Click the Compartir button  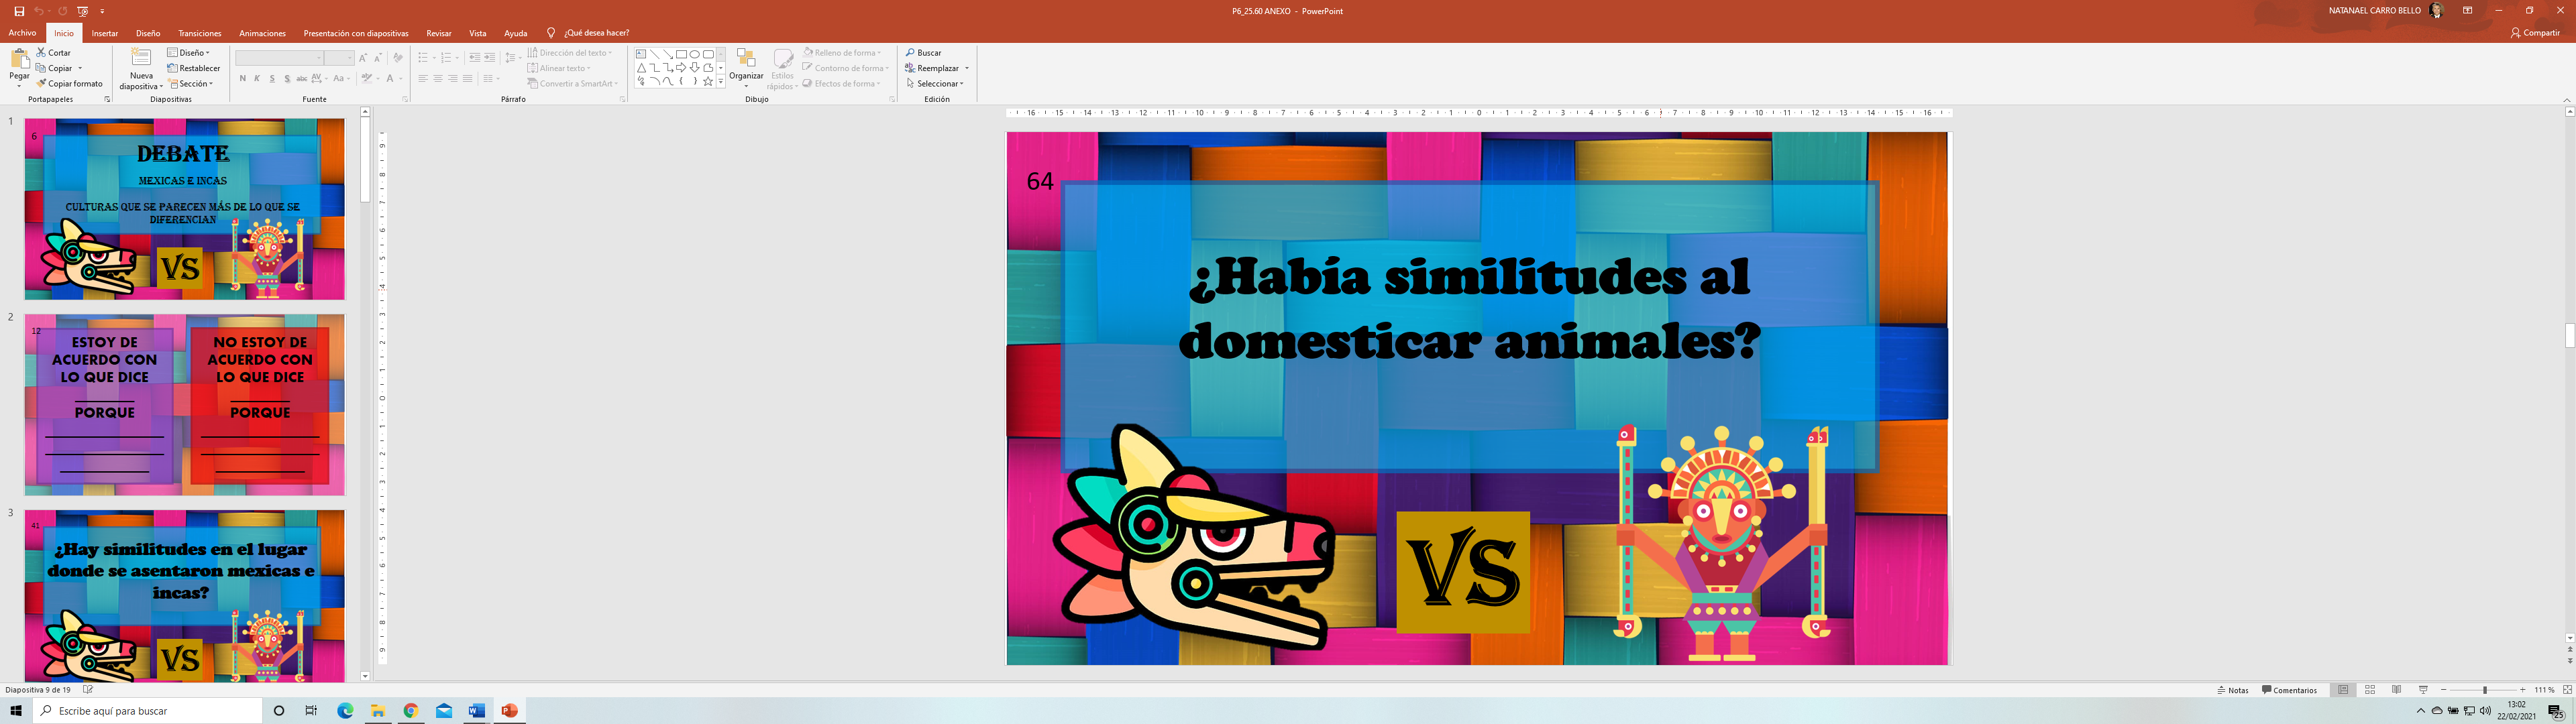pyautogui.click(x=2534, y=33)
